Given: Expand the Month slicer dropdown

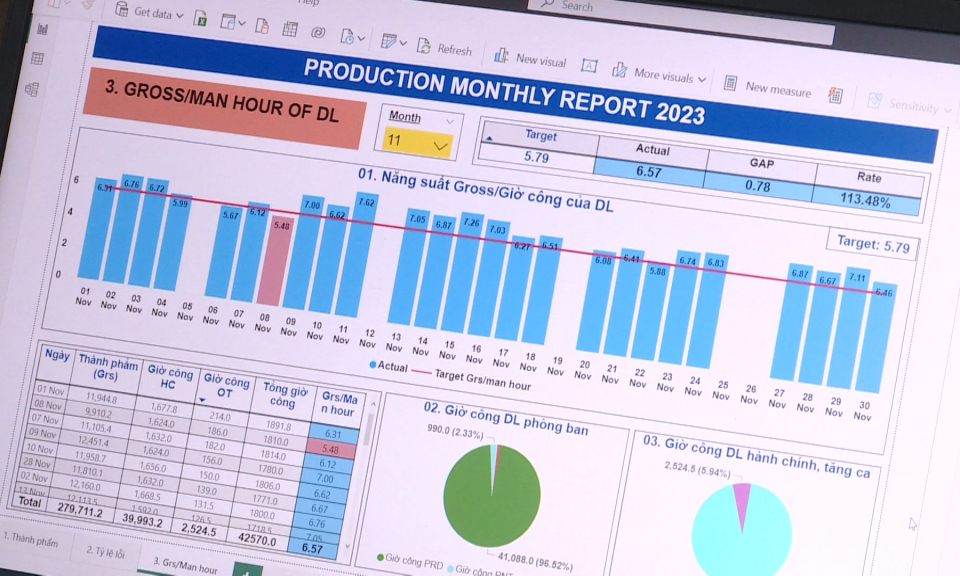Looking at the screenshot, I should point(441,145).
